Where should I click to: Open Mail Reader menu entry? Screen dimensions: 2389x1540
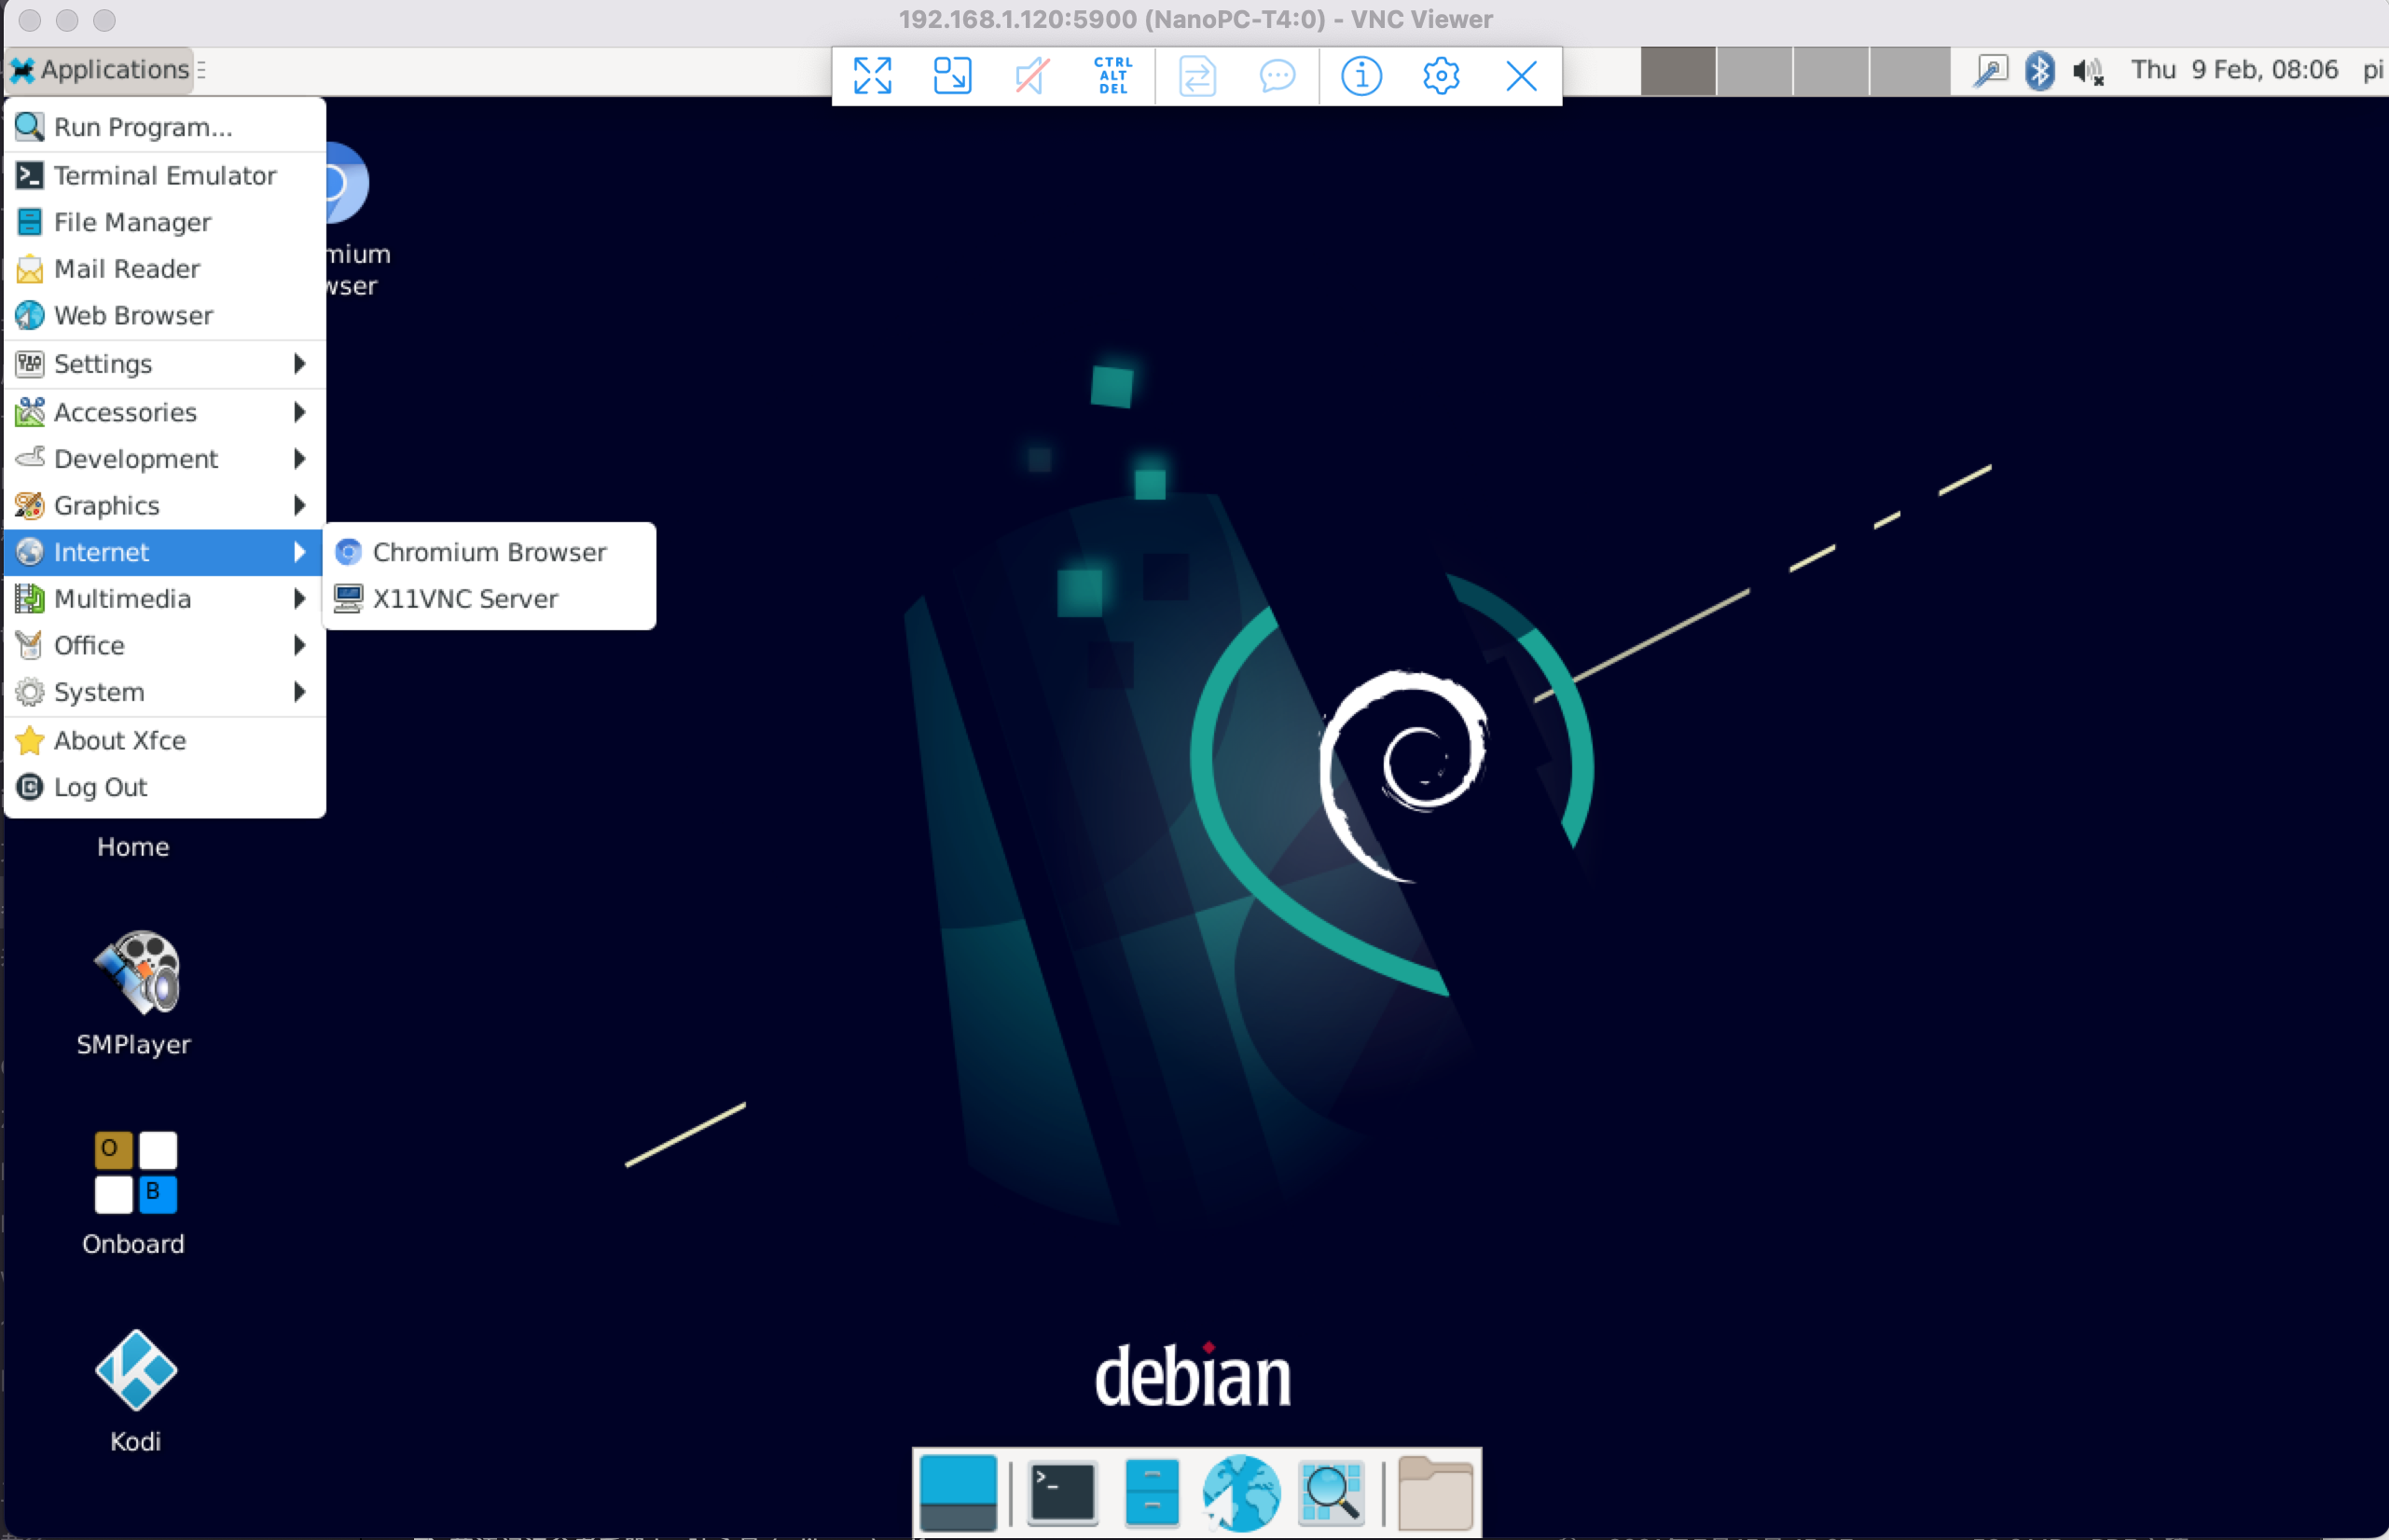(165, 269)
